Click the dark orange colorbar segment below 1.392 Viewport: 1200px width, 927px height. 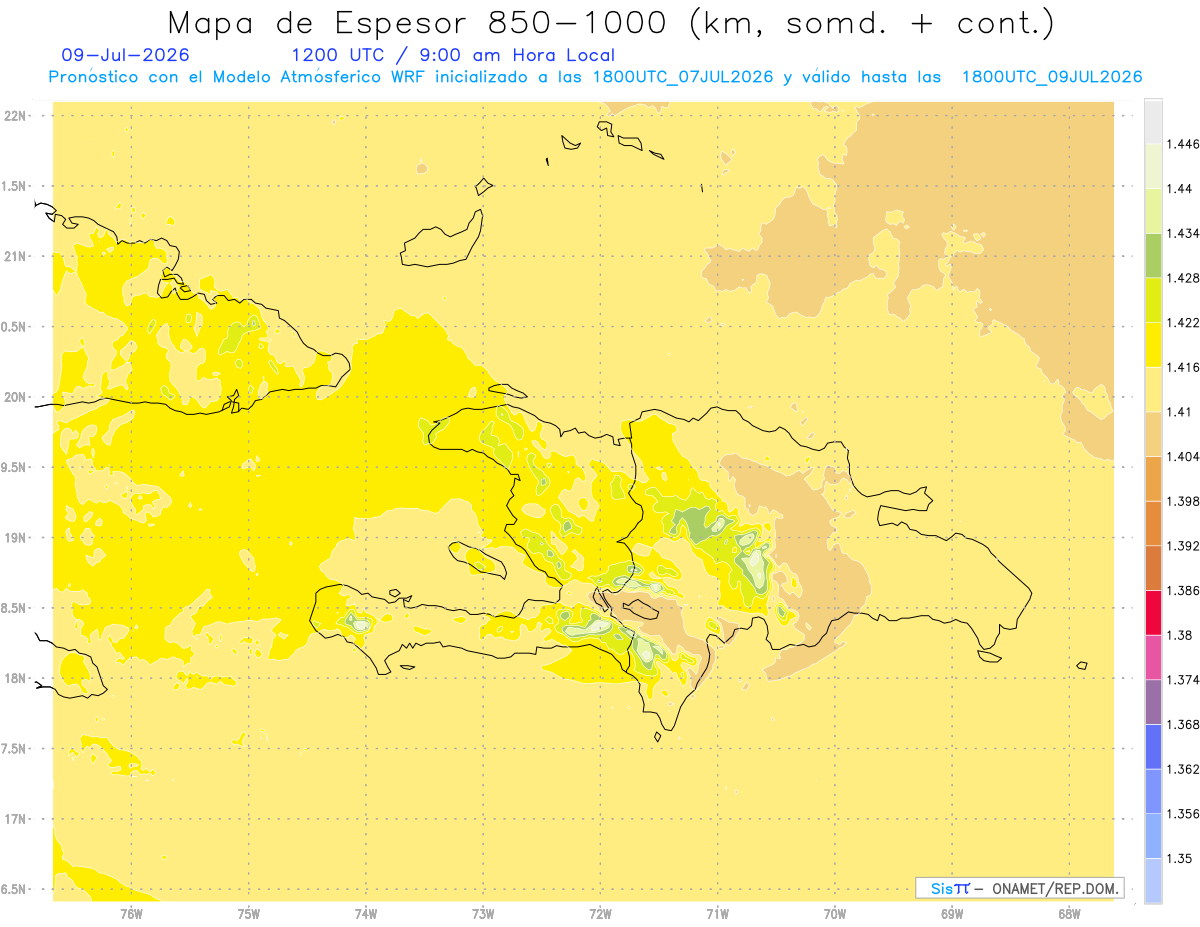[x=1153, y=567]
